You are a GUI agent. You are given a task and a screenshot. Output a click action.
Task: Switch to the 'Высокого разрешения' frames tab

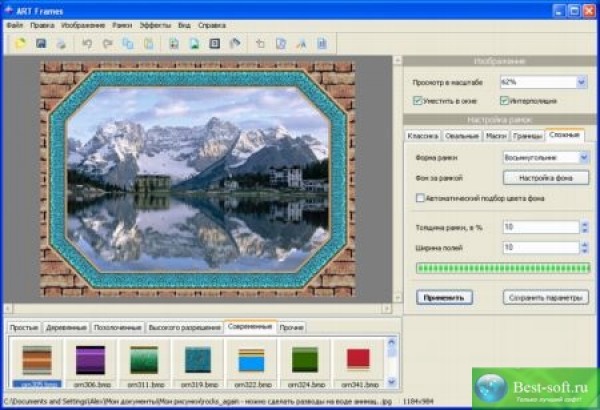click(x=184, y=327)
